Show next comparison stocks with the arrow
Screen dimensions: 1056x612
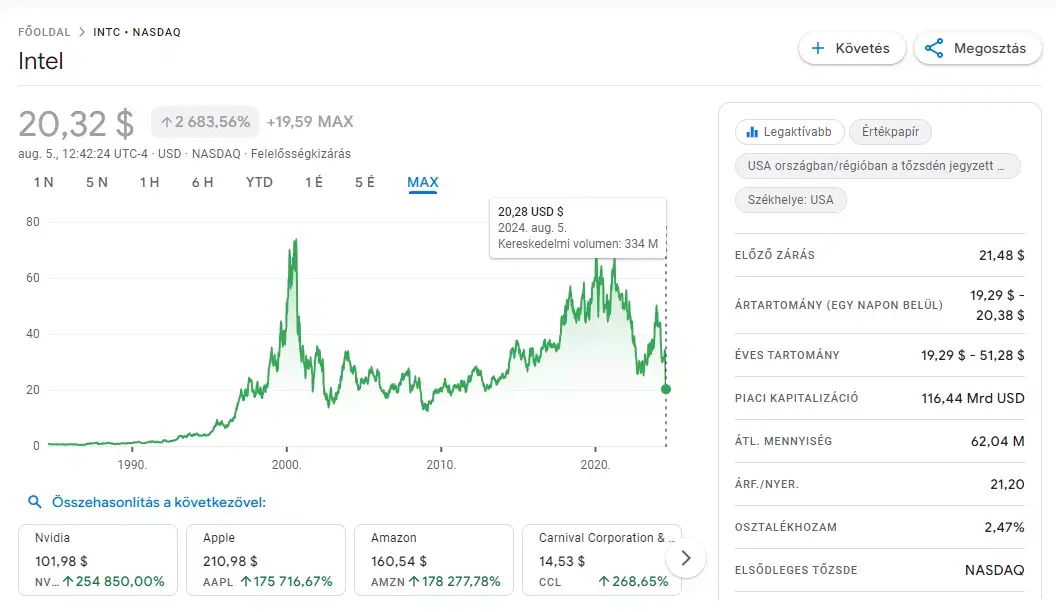click(x=686, y=558)
